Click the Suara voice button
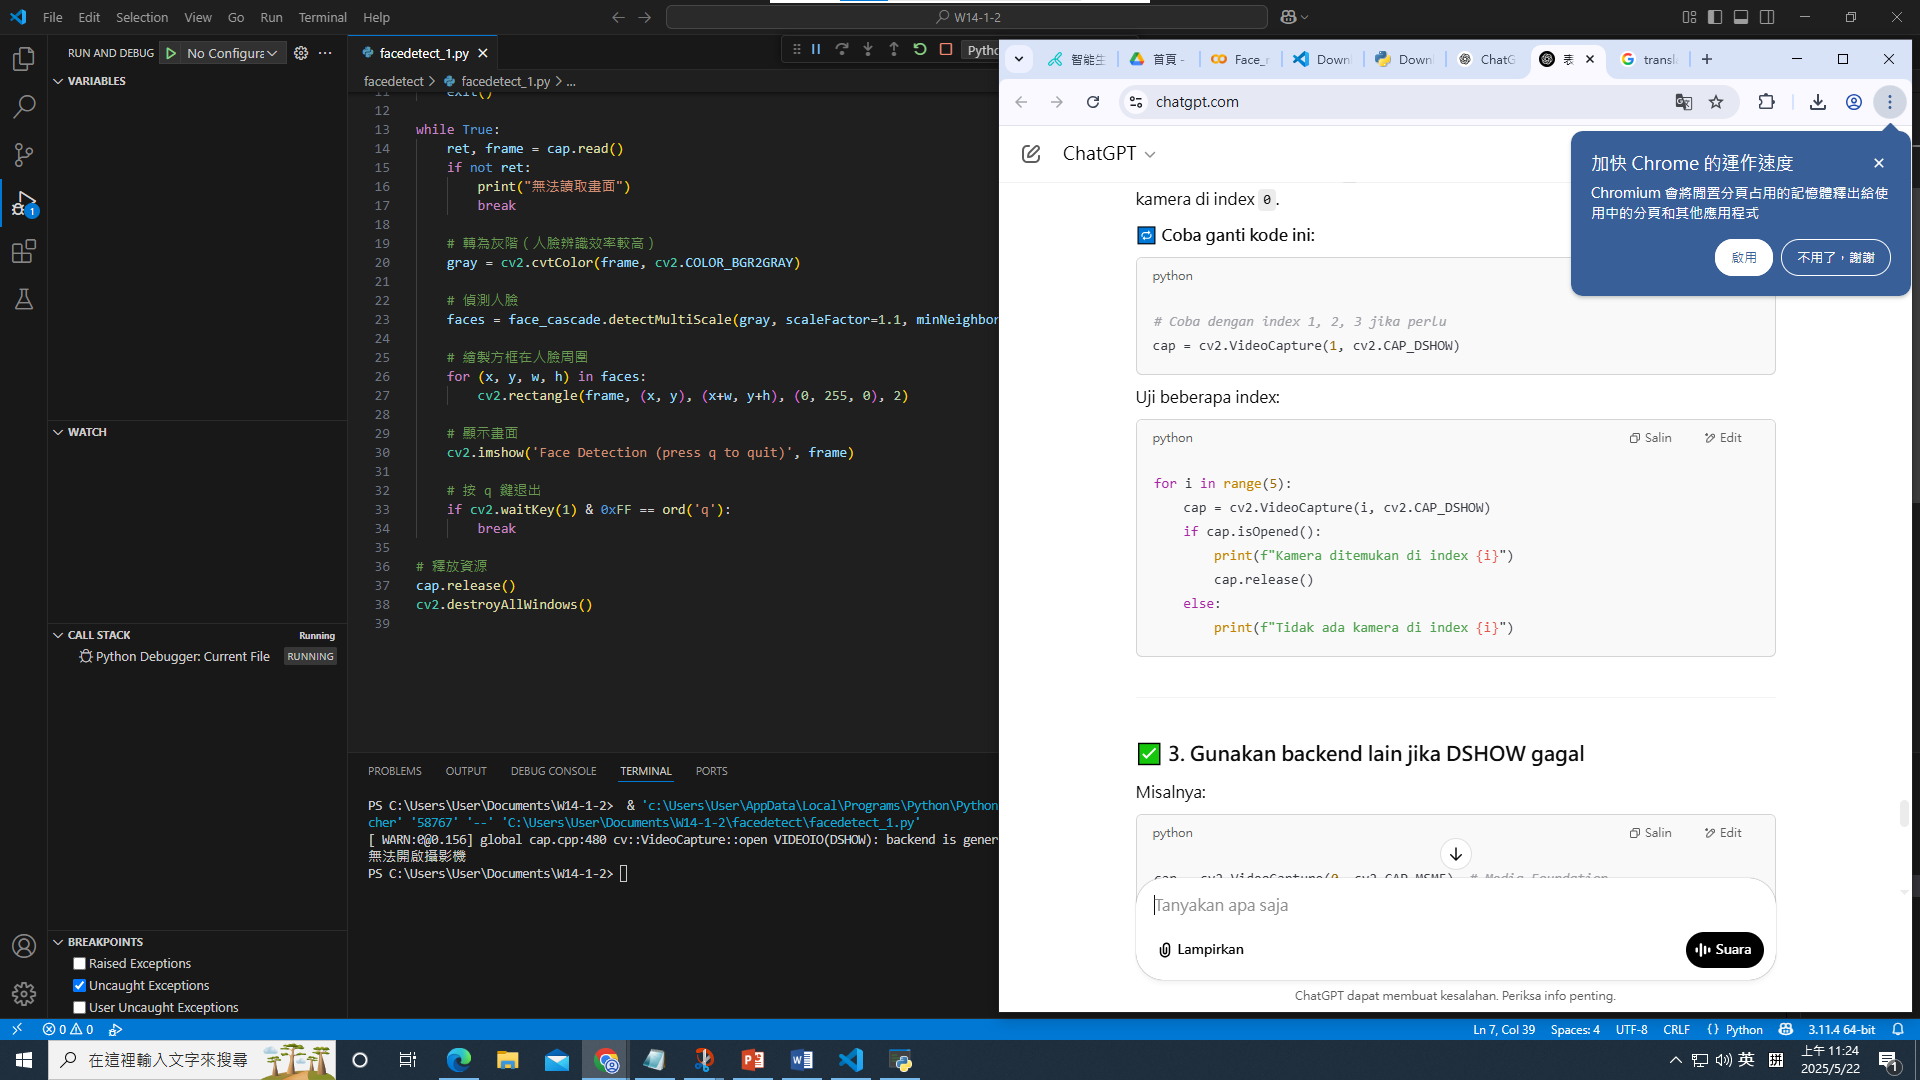 tap(1724, 950)
